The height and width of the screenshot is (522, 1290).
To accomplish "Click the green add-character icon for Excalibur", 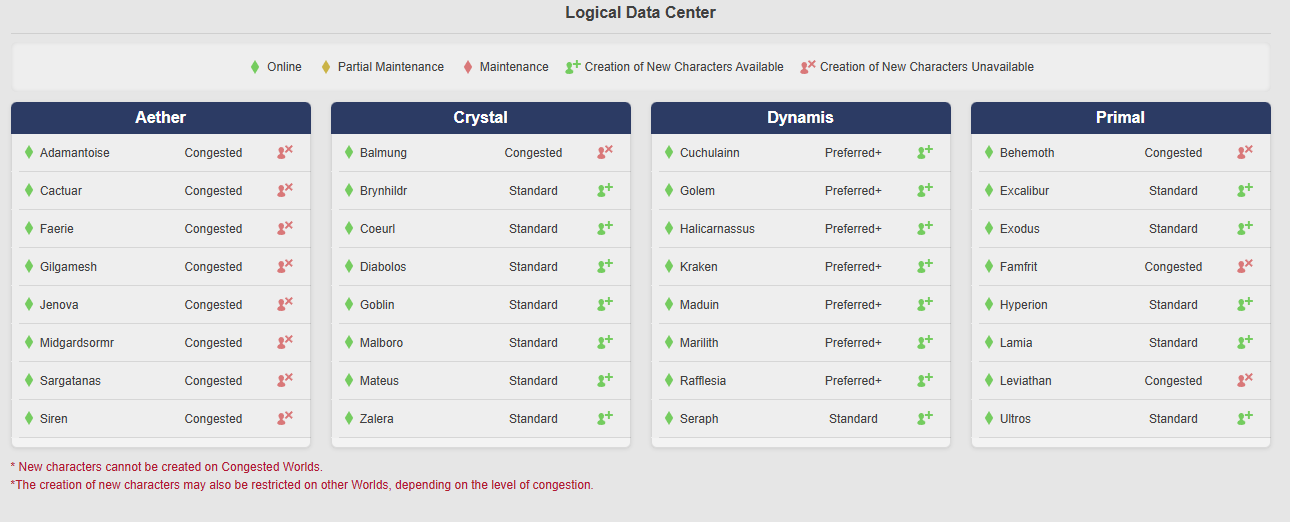I will pos(1245,190).
